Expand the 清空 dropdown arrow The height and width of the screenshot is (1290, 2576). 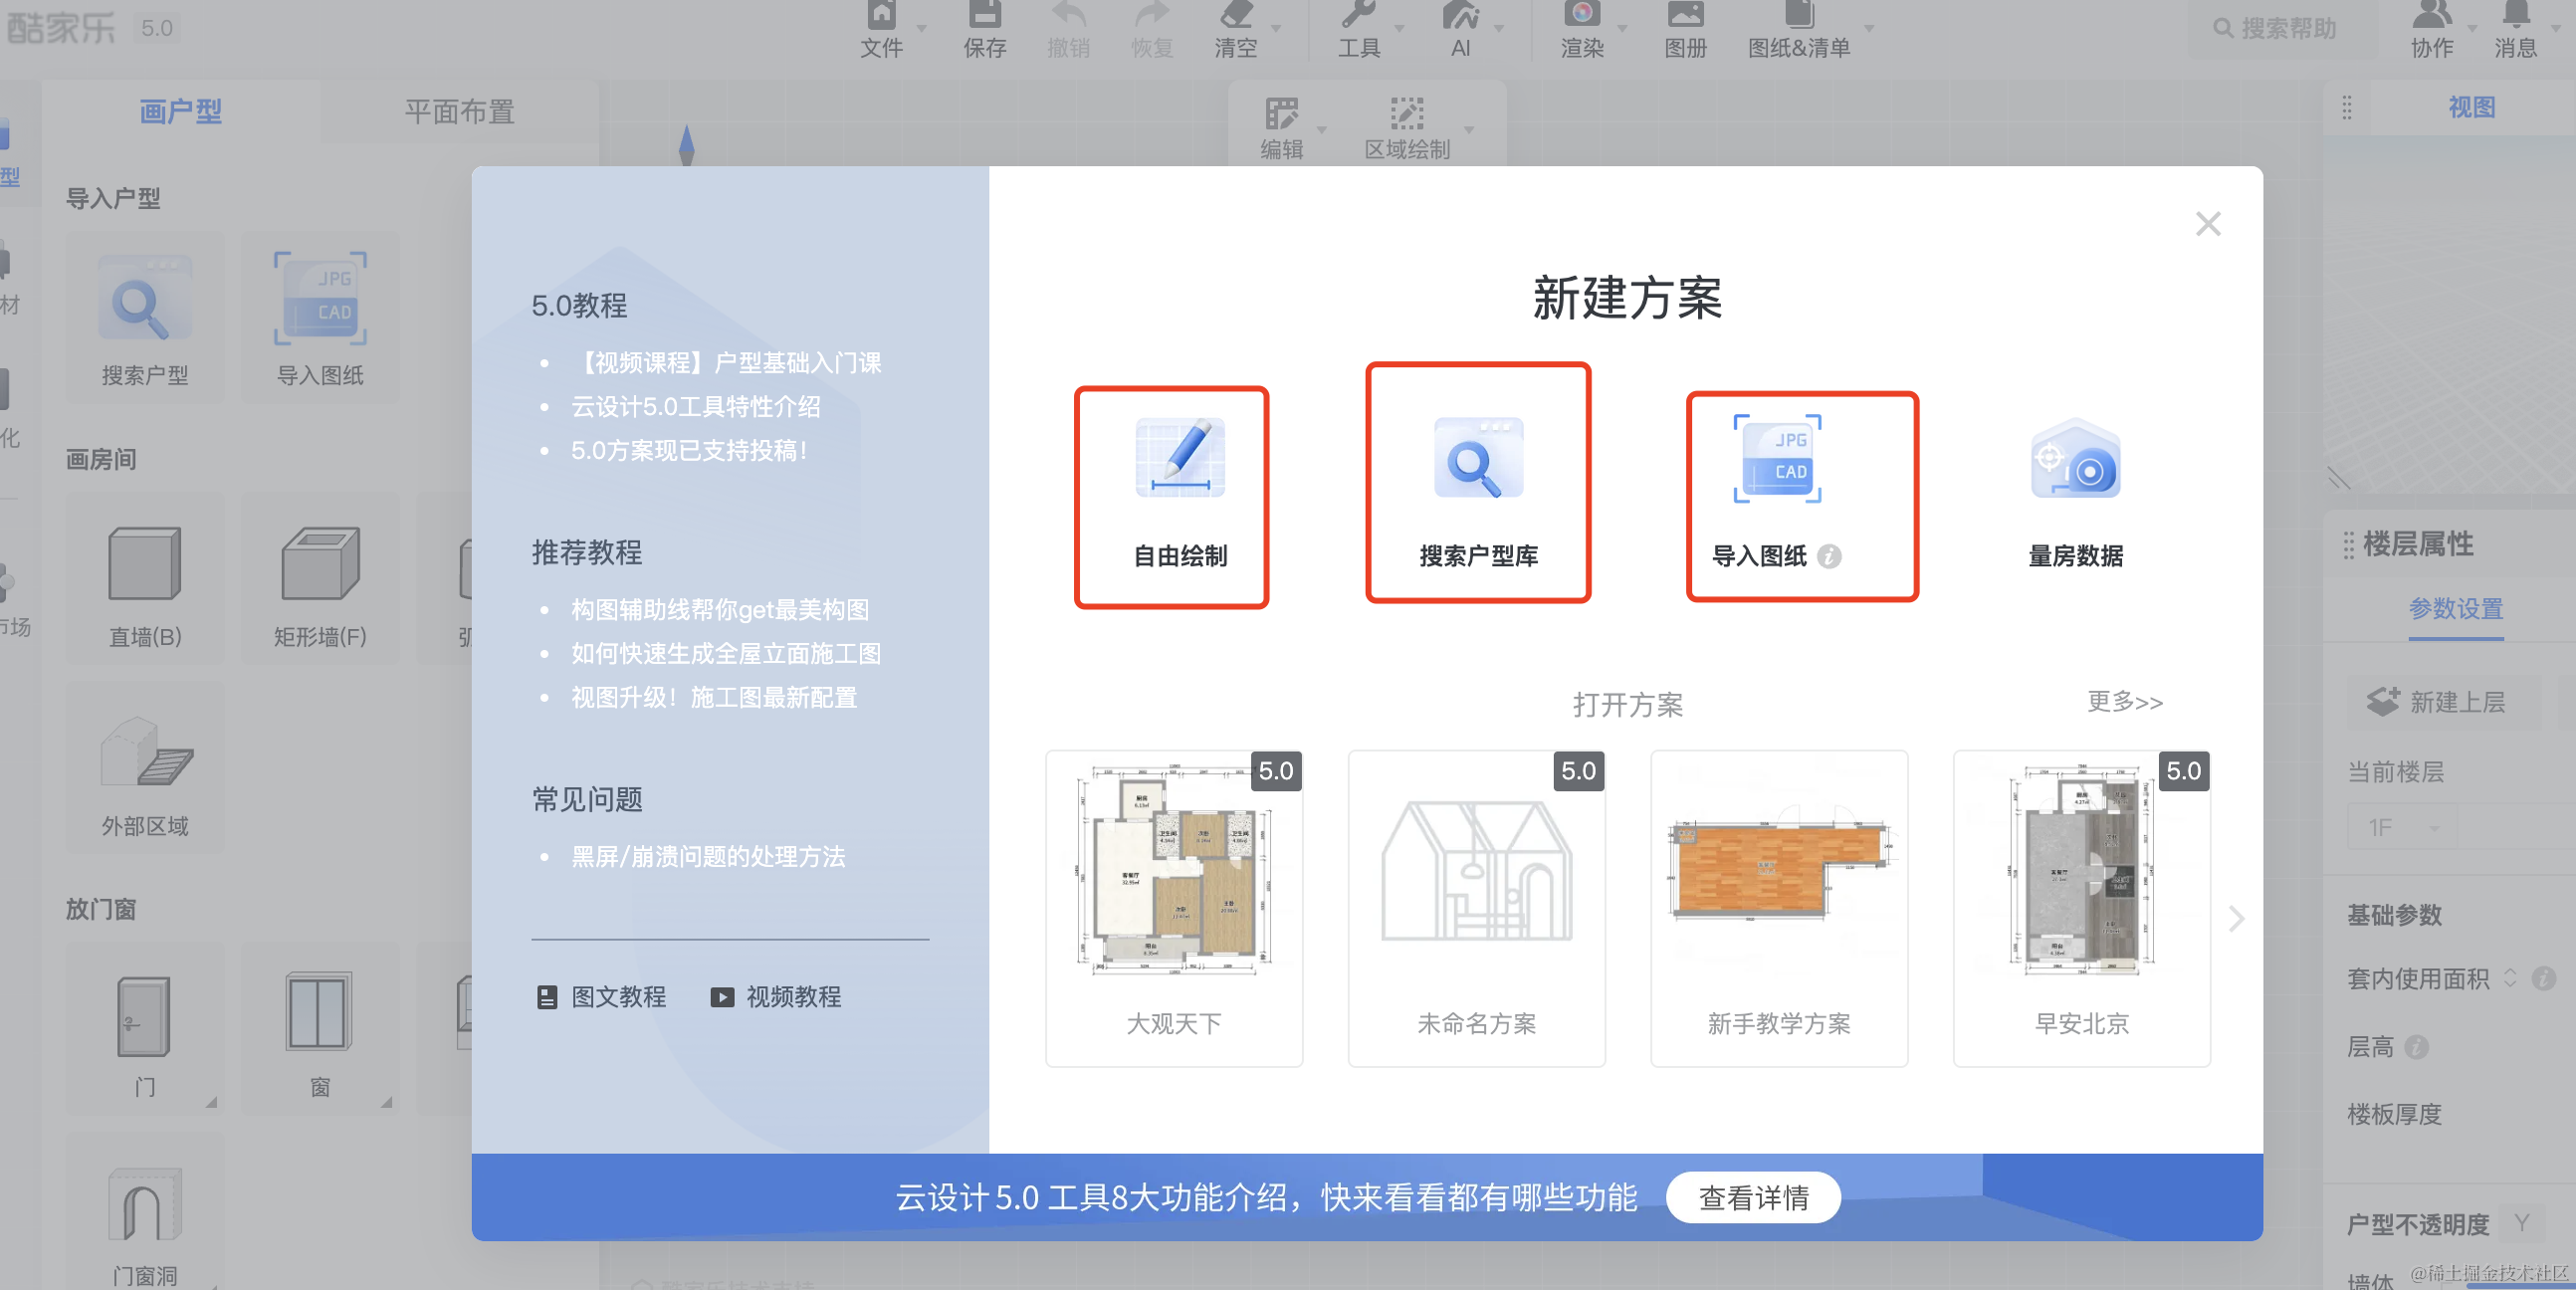click(1276, 28)
